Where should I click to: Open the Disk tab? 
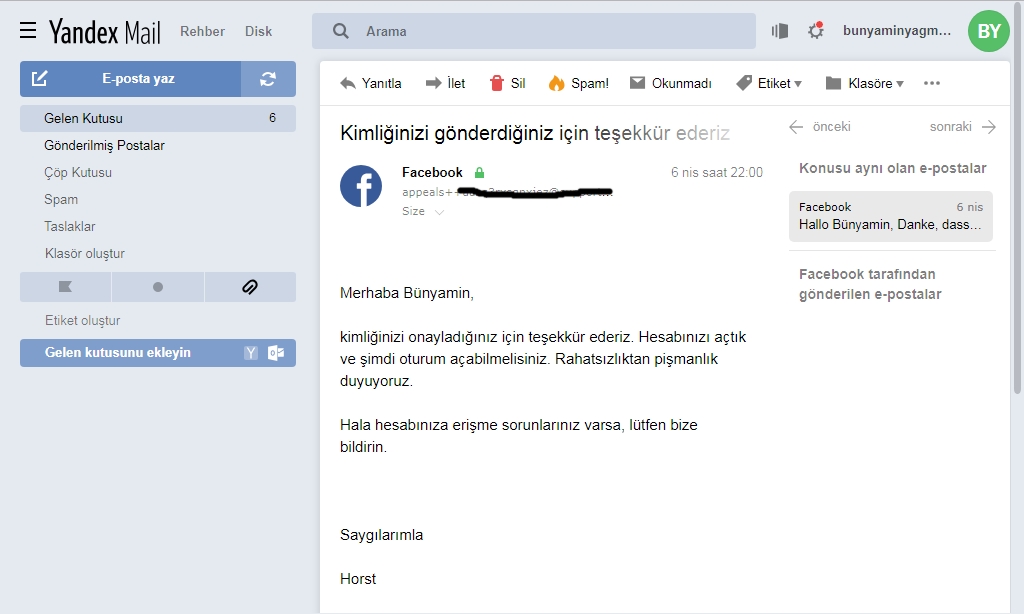click(259, 31)
